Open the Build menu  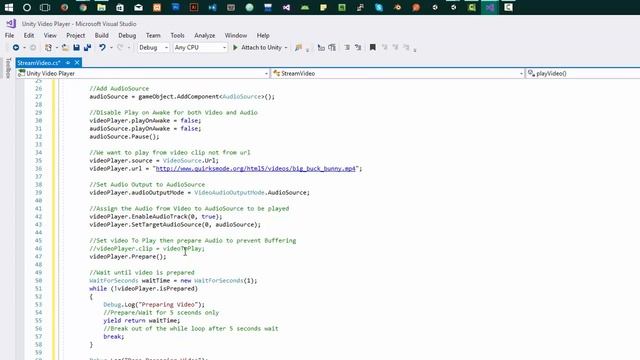coord(102,36)
